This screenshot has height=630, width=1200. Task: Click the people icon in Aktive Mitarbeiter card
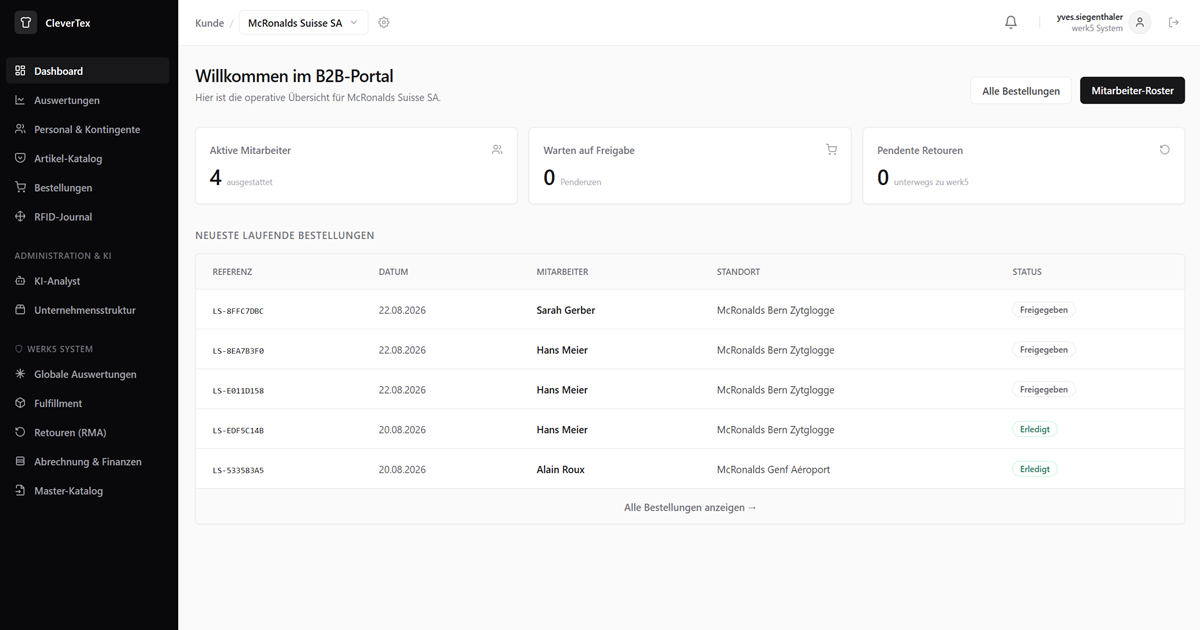tap(497, 150)
